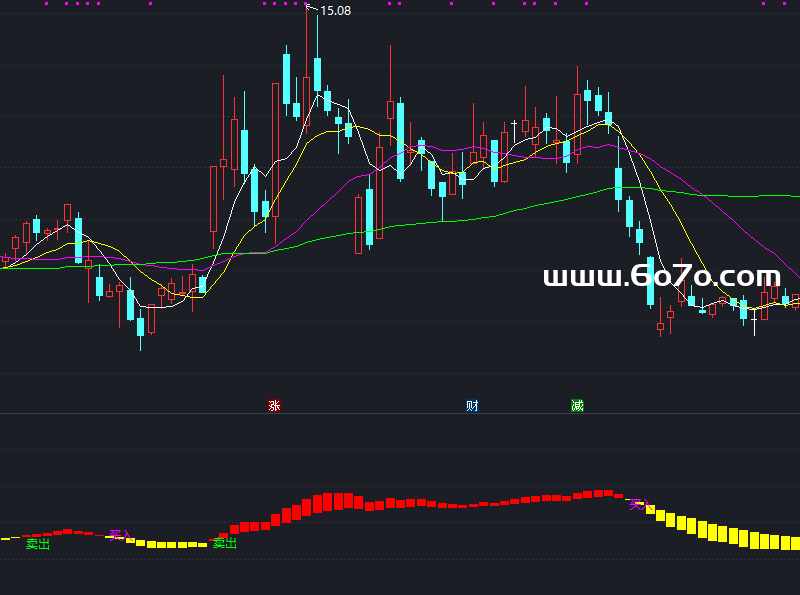This screenshot has width=800, height=595.
Task: Click the tallest red indicator bar
Action: [340, 500]
